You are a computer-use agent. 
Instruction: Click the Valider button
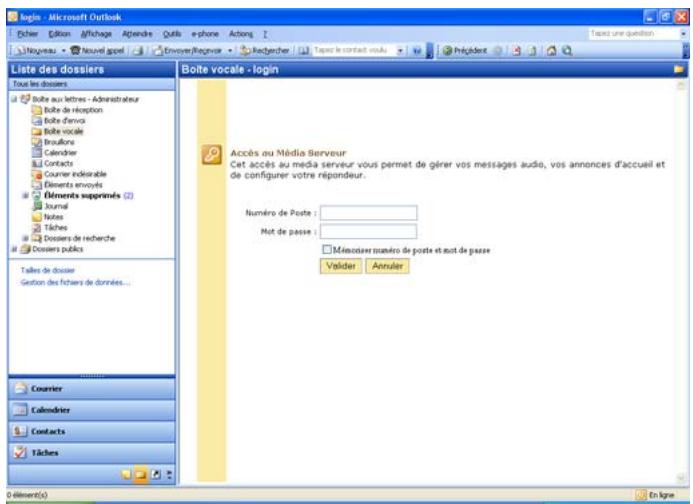[341, 266]
